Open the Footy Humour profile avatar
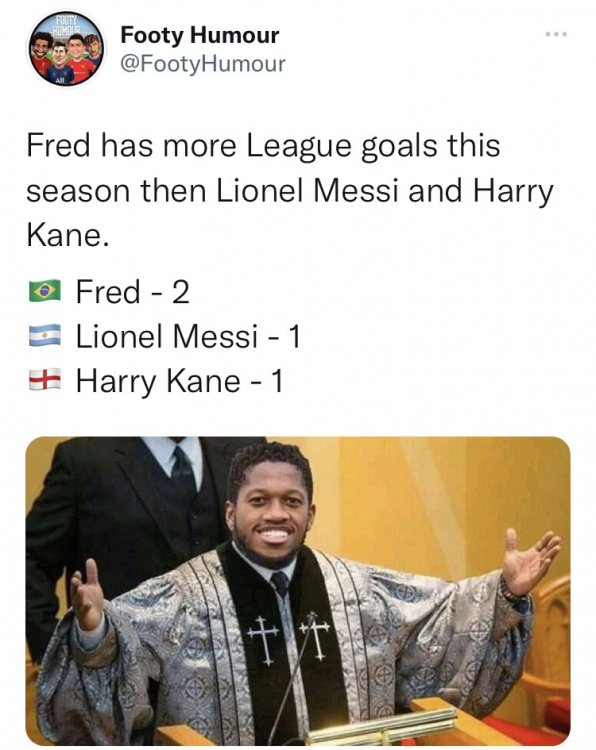 pyautogui.click(x=66, y=48)
